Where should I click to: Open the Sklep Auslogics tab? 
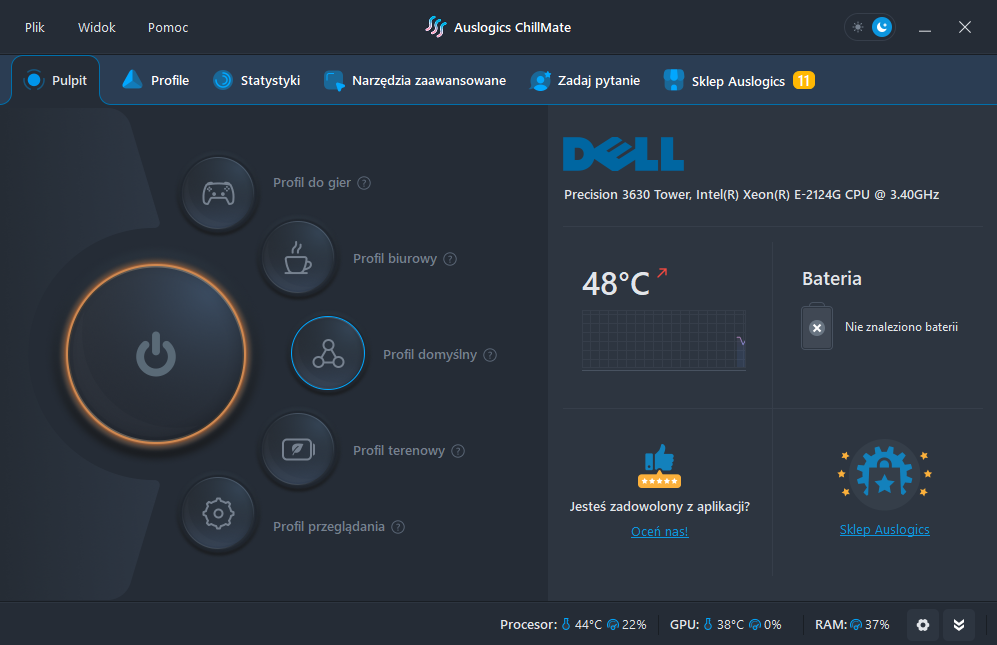738,81
